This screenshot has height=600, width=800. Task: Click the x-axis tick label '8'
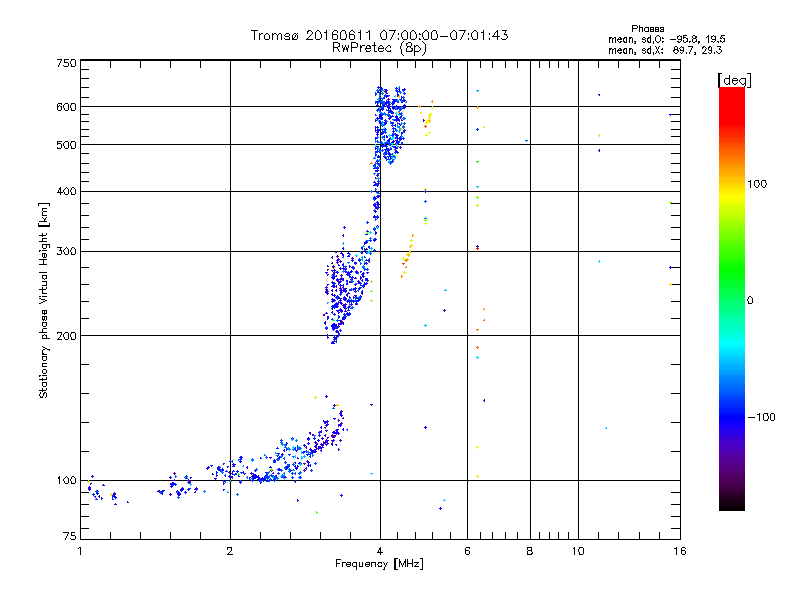530,551
